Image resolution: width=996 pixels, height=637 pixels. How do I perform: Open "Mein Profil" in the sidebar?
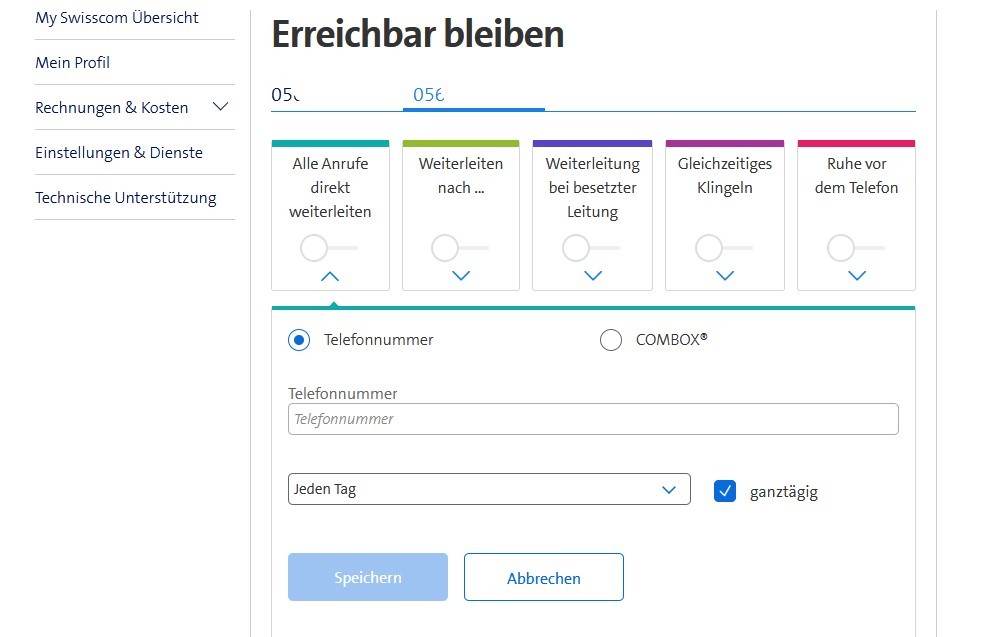(72, 62)
